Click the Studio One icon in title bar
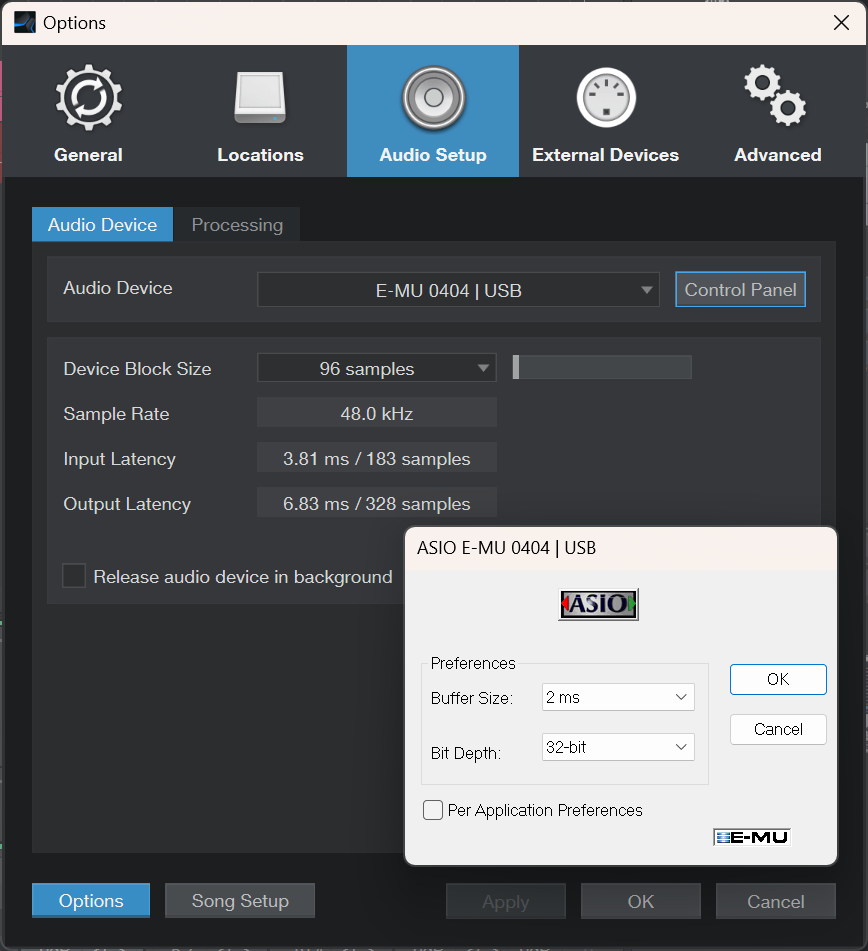 click(25, 22)
